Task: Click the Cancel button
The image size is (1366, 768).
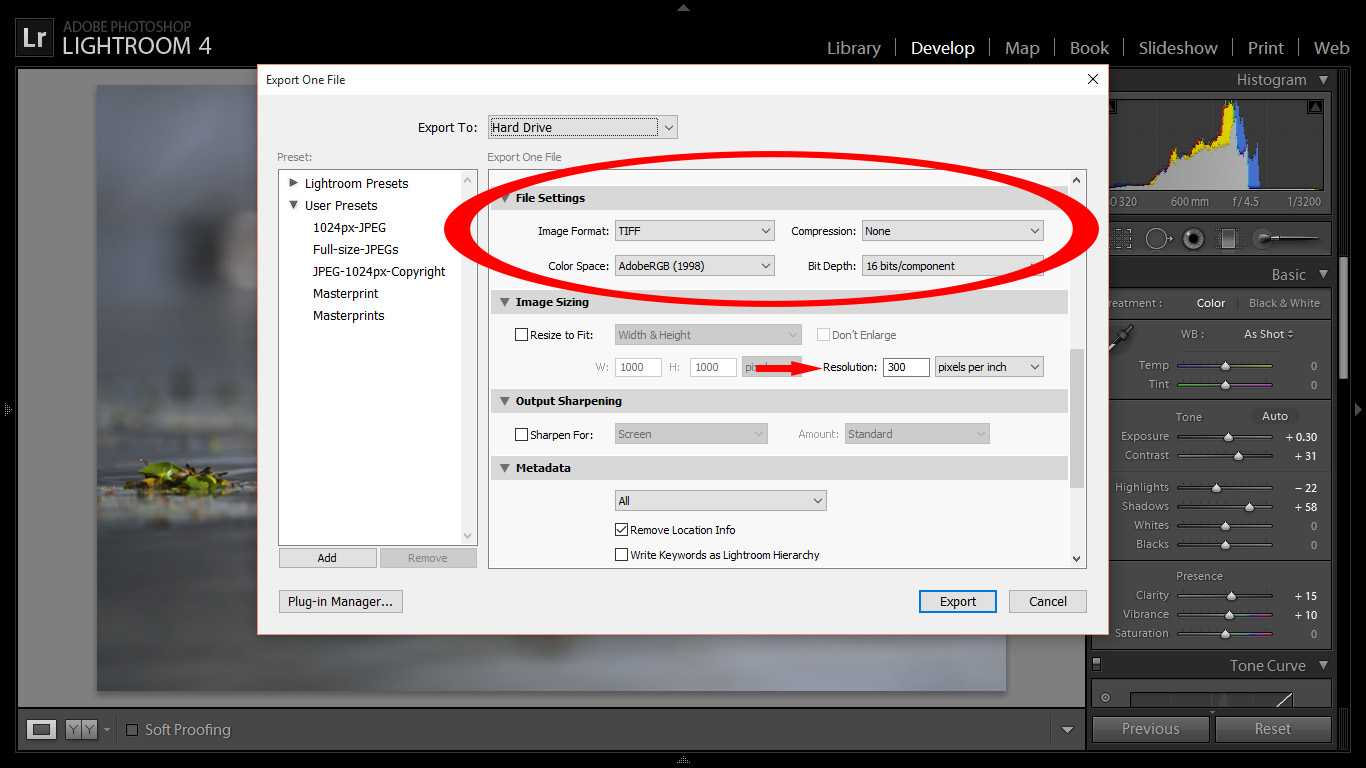Action: [1048, 601]
